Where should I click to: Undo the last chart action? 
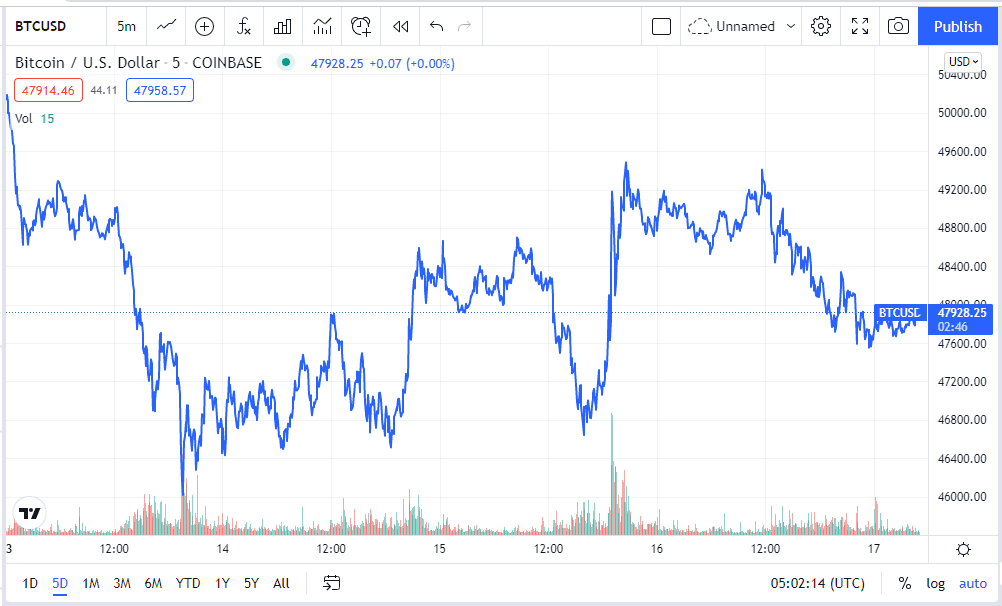(436, 26)
